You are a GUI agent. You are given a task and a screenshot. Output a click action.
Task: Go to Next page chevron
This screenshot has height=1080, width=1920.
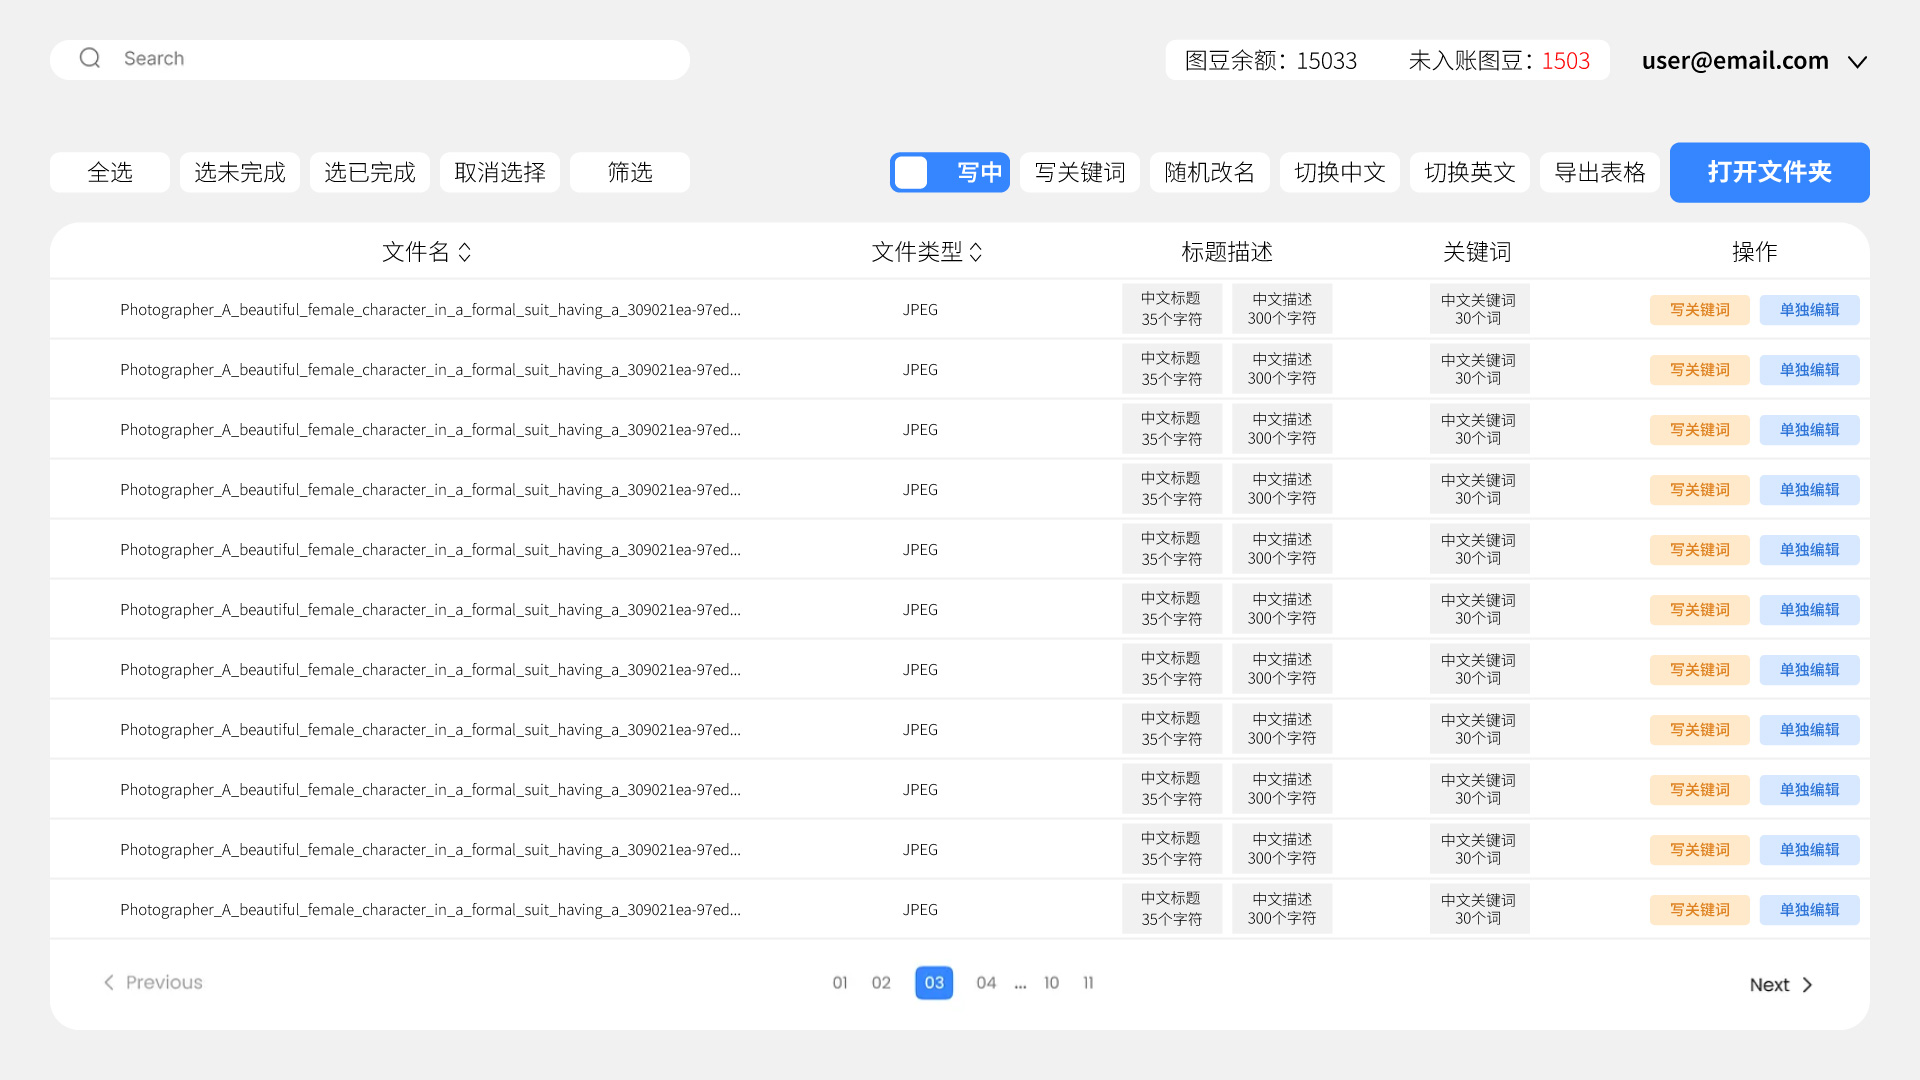point(1807,985)
